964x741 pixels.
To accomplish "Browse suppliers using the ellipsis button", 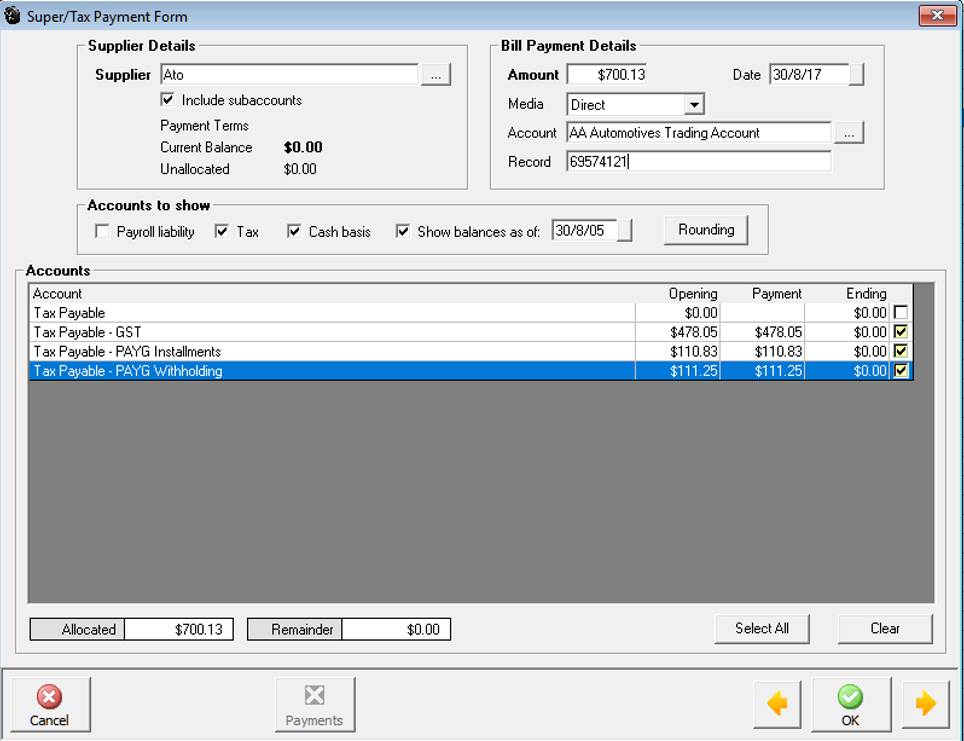I will coord(435,75).
